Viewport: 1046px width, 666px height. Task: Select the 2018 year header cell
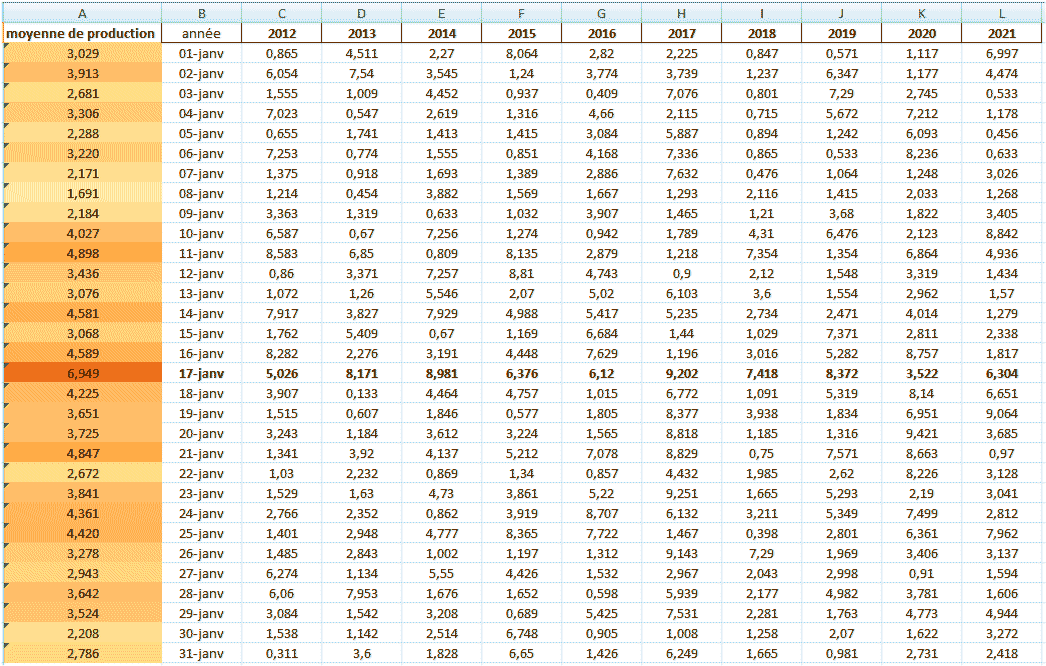pyautogui.click(x=762, y=33)
